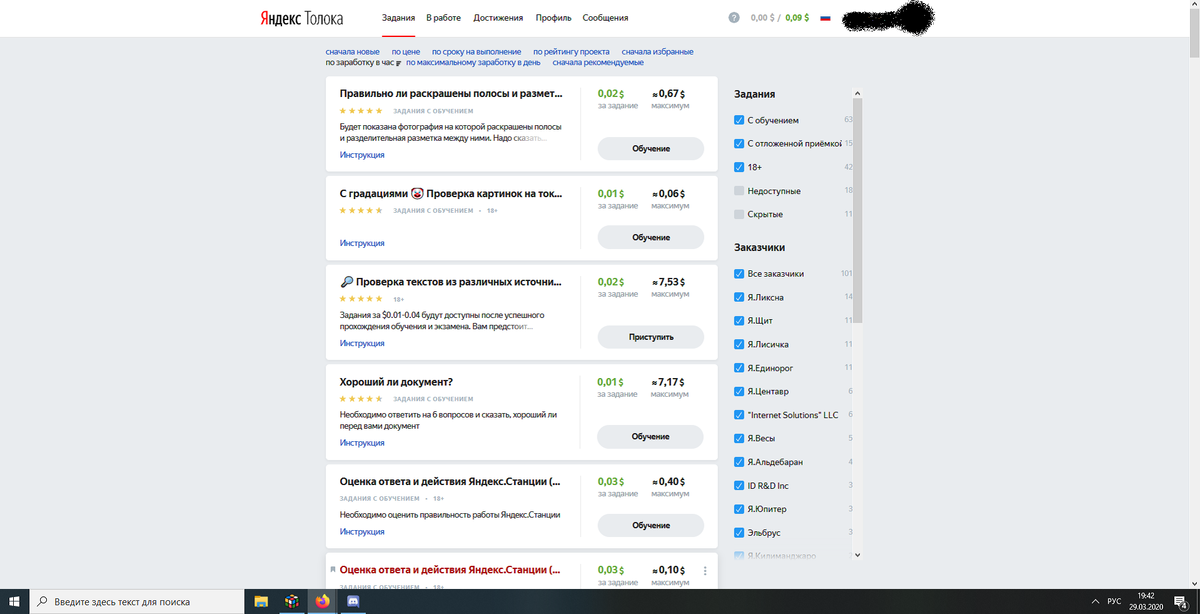
Task: Click the bookmark icon beside the red Яндекс.Станции title
Action: pyautogui.click(x=333, y=569)
